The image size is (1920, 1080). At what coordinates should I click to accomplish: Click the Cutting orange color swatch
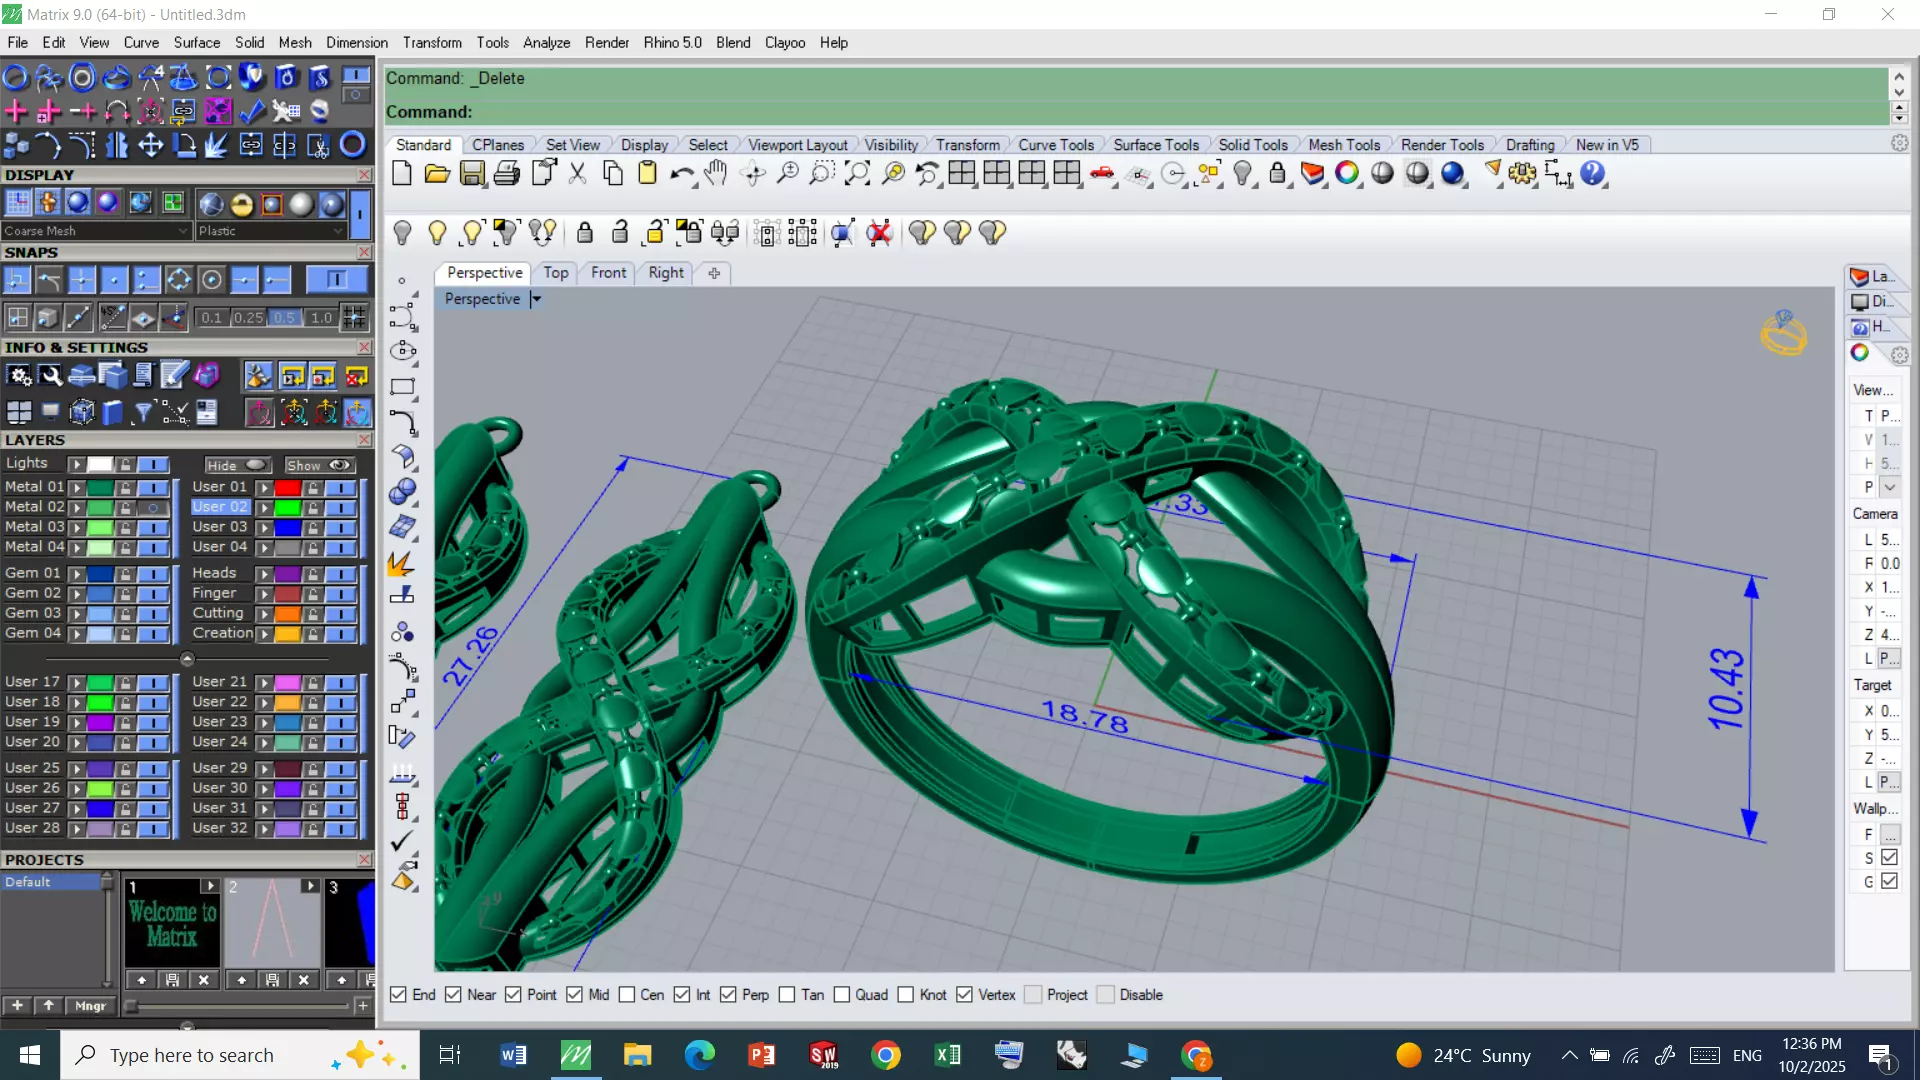click(288, 614)
